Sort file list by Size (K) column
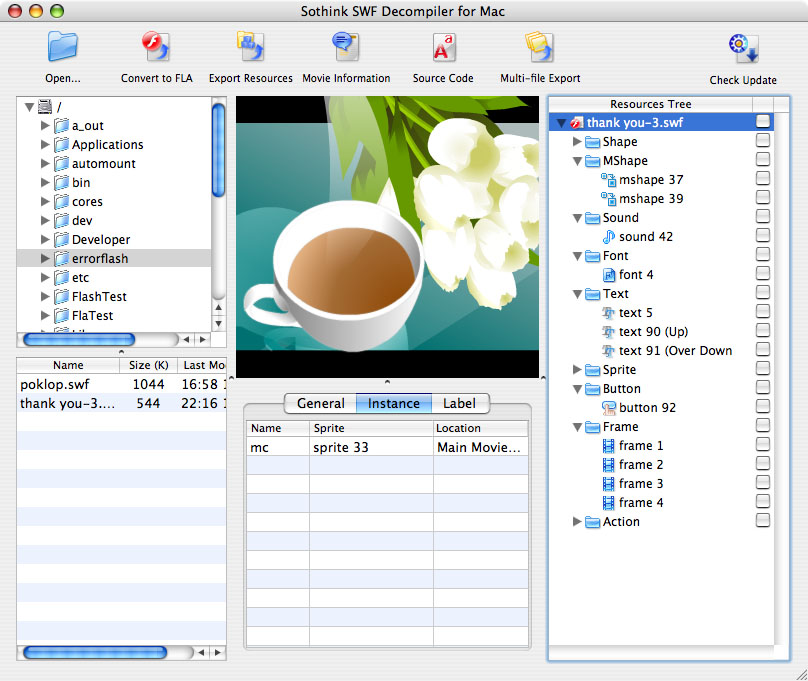 [x=148, y=365]
